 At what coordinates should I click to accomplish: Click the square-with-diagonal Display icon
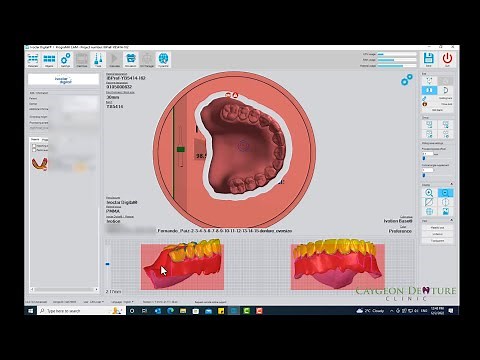pyautogui.click(x=429, y=202)
